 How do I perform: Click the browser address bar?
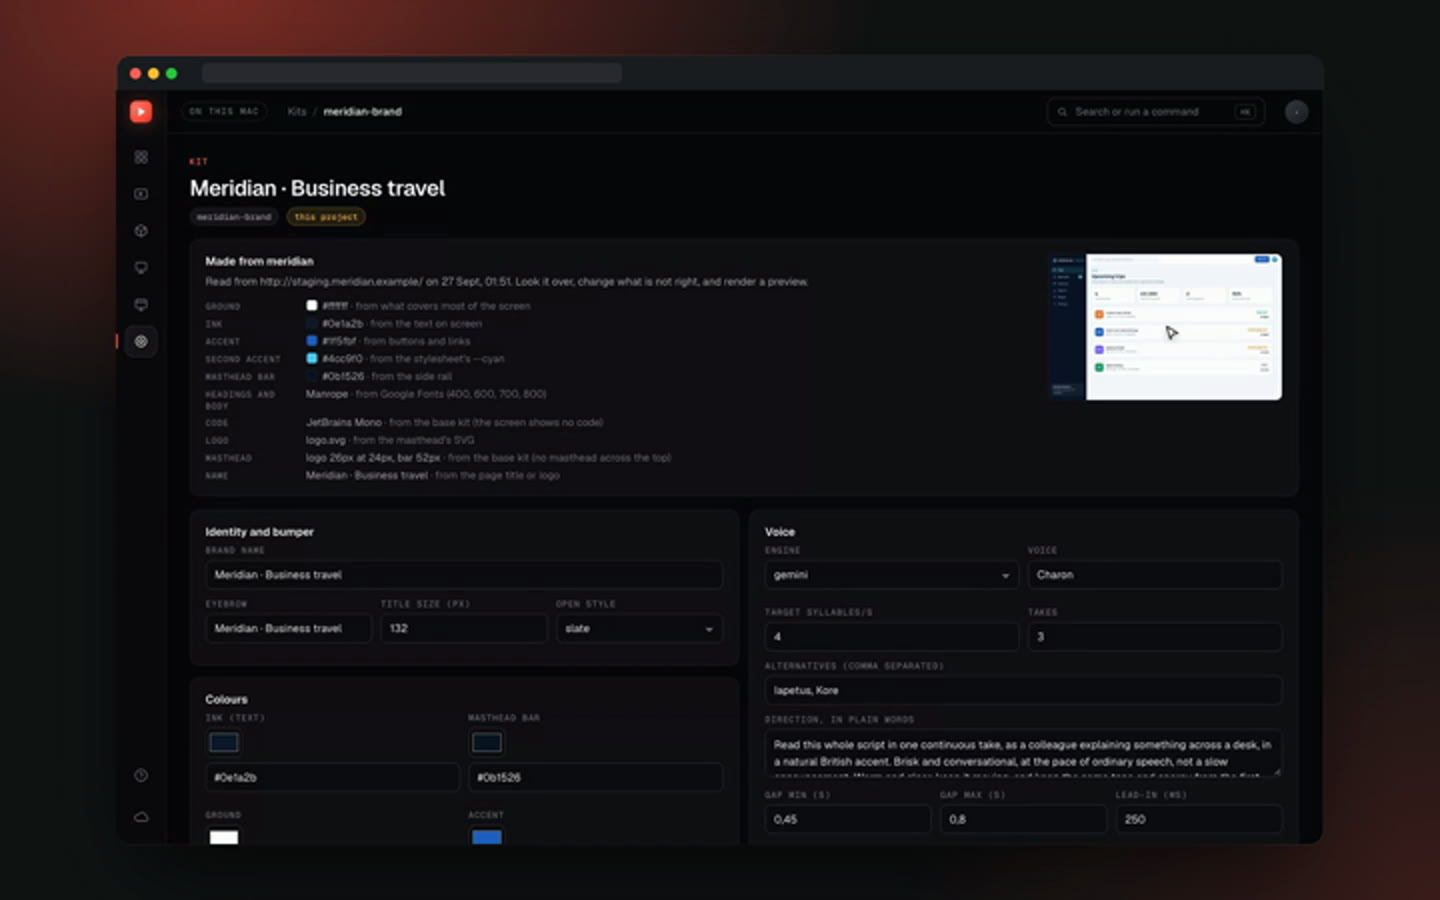[411, 73]
